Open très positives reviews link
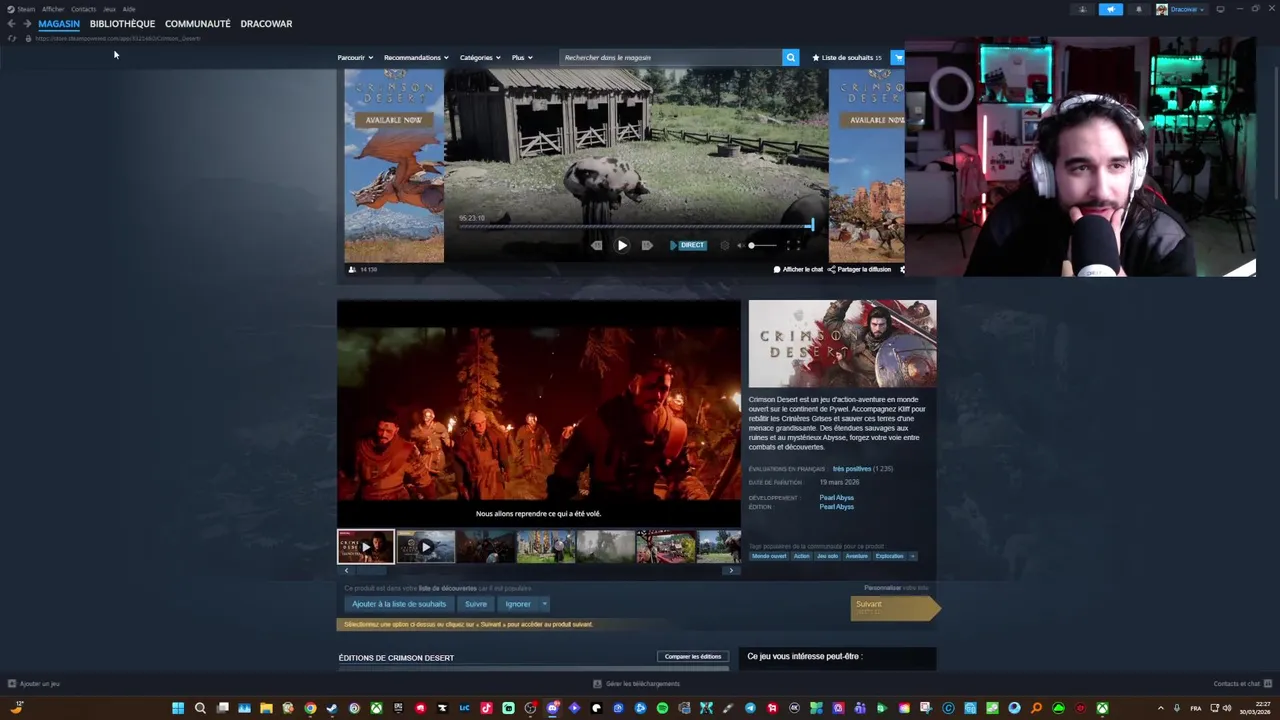This screenshot has height=720, width=1280. tap(852, 469)
